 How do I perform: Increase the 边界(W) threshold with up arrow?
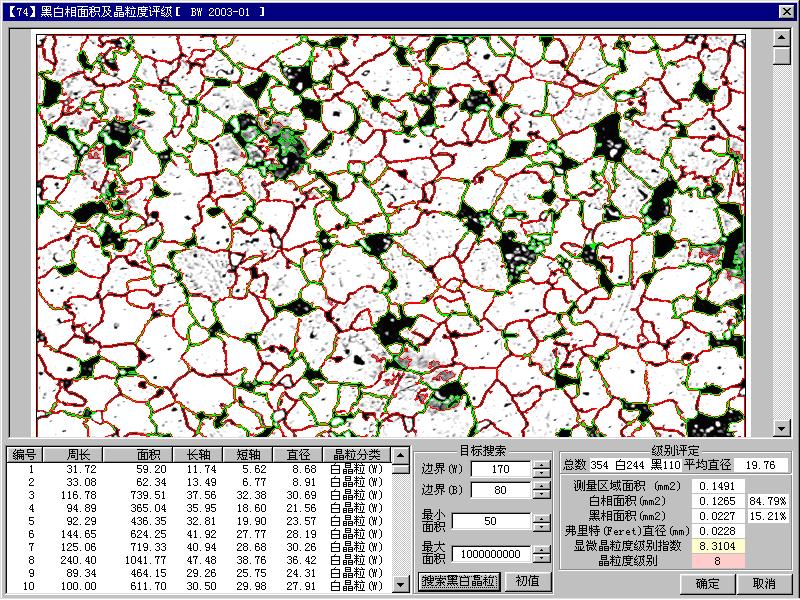(541, 464)
